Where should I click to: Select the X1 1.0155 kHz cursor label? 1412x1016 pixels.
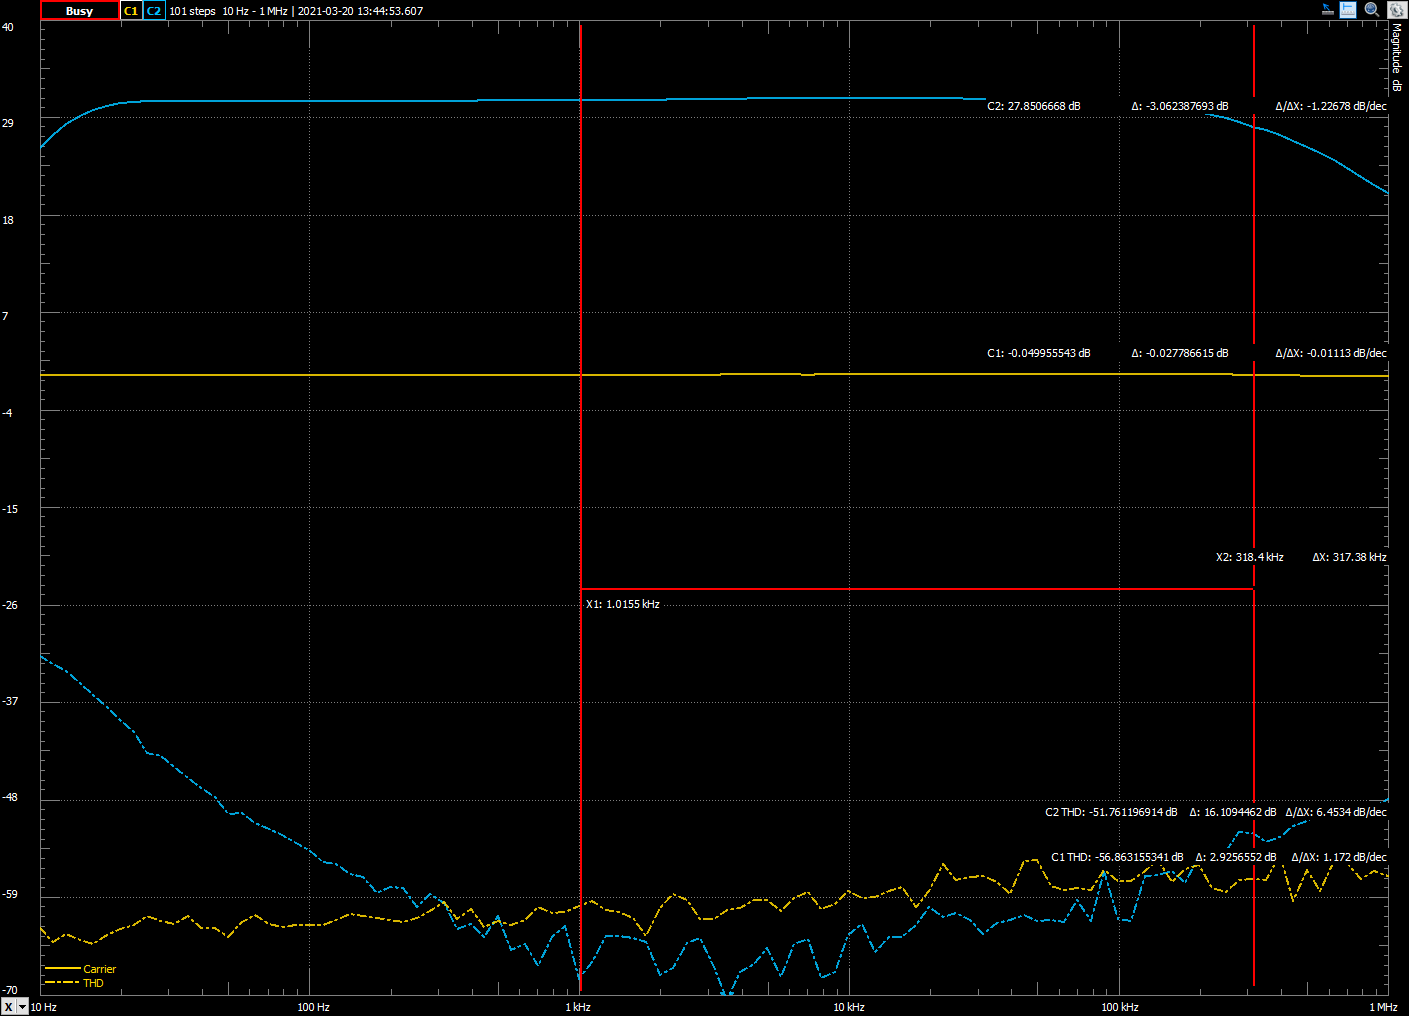point(622,604)
